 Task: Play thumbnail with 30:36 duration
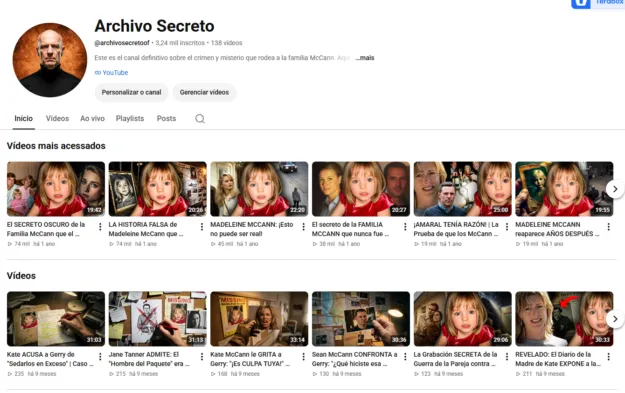[x=361, y=319]
